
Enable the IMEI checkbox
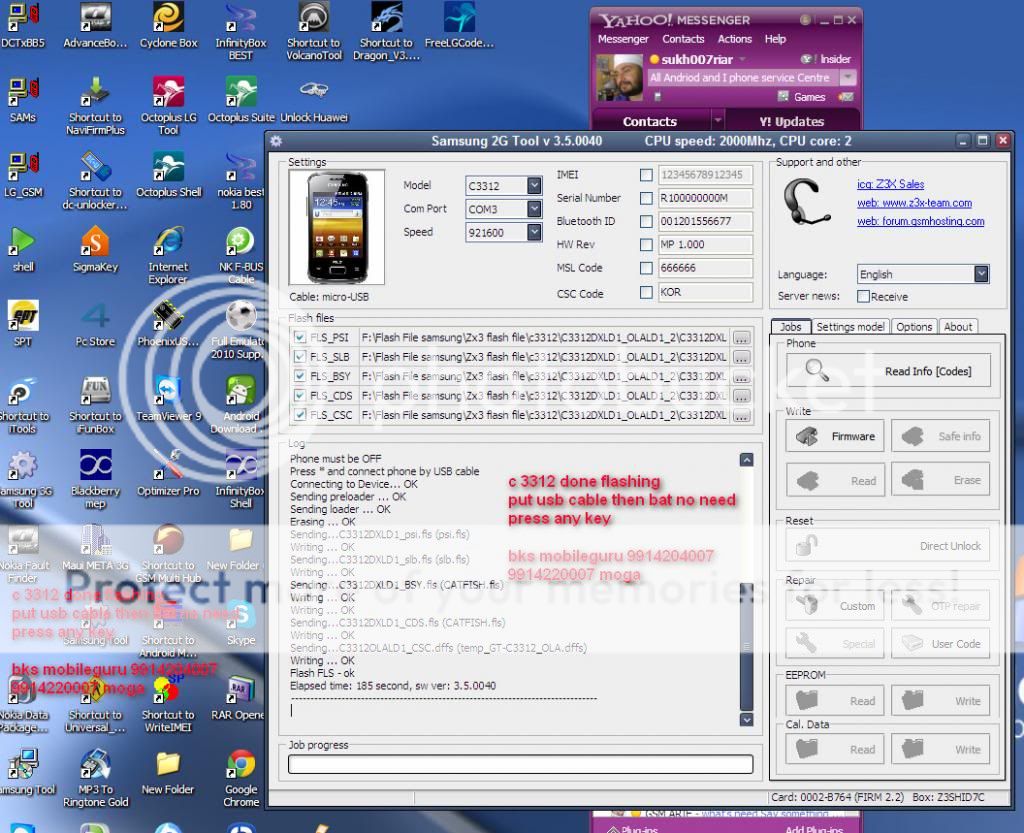tap(644, 175)
